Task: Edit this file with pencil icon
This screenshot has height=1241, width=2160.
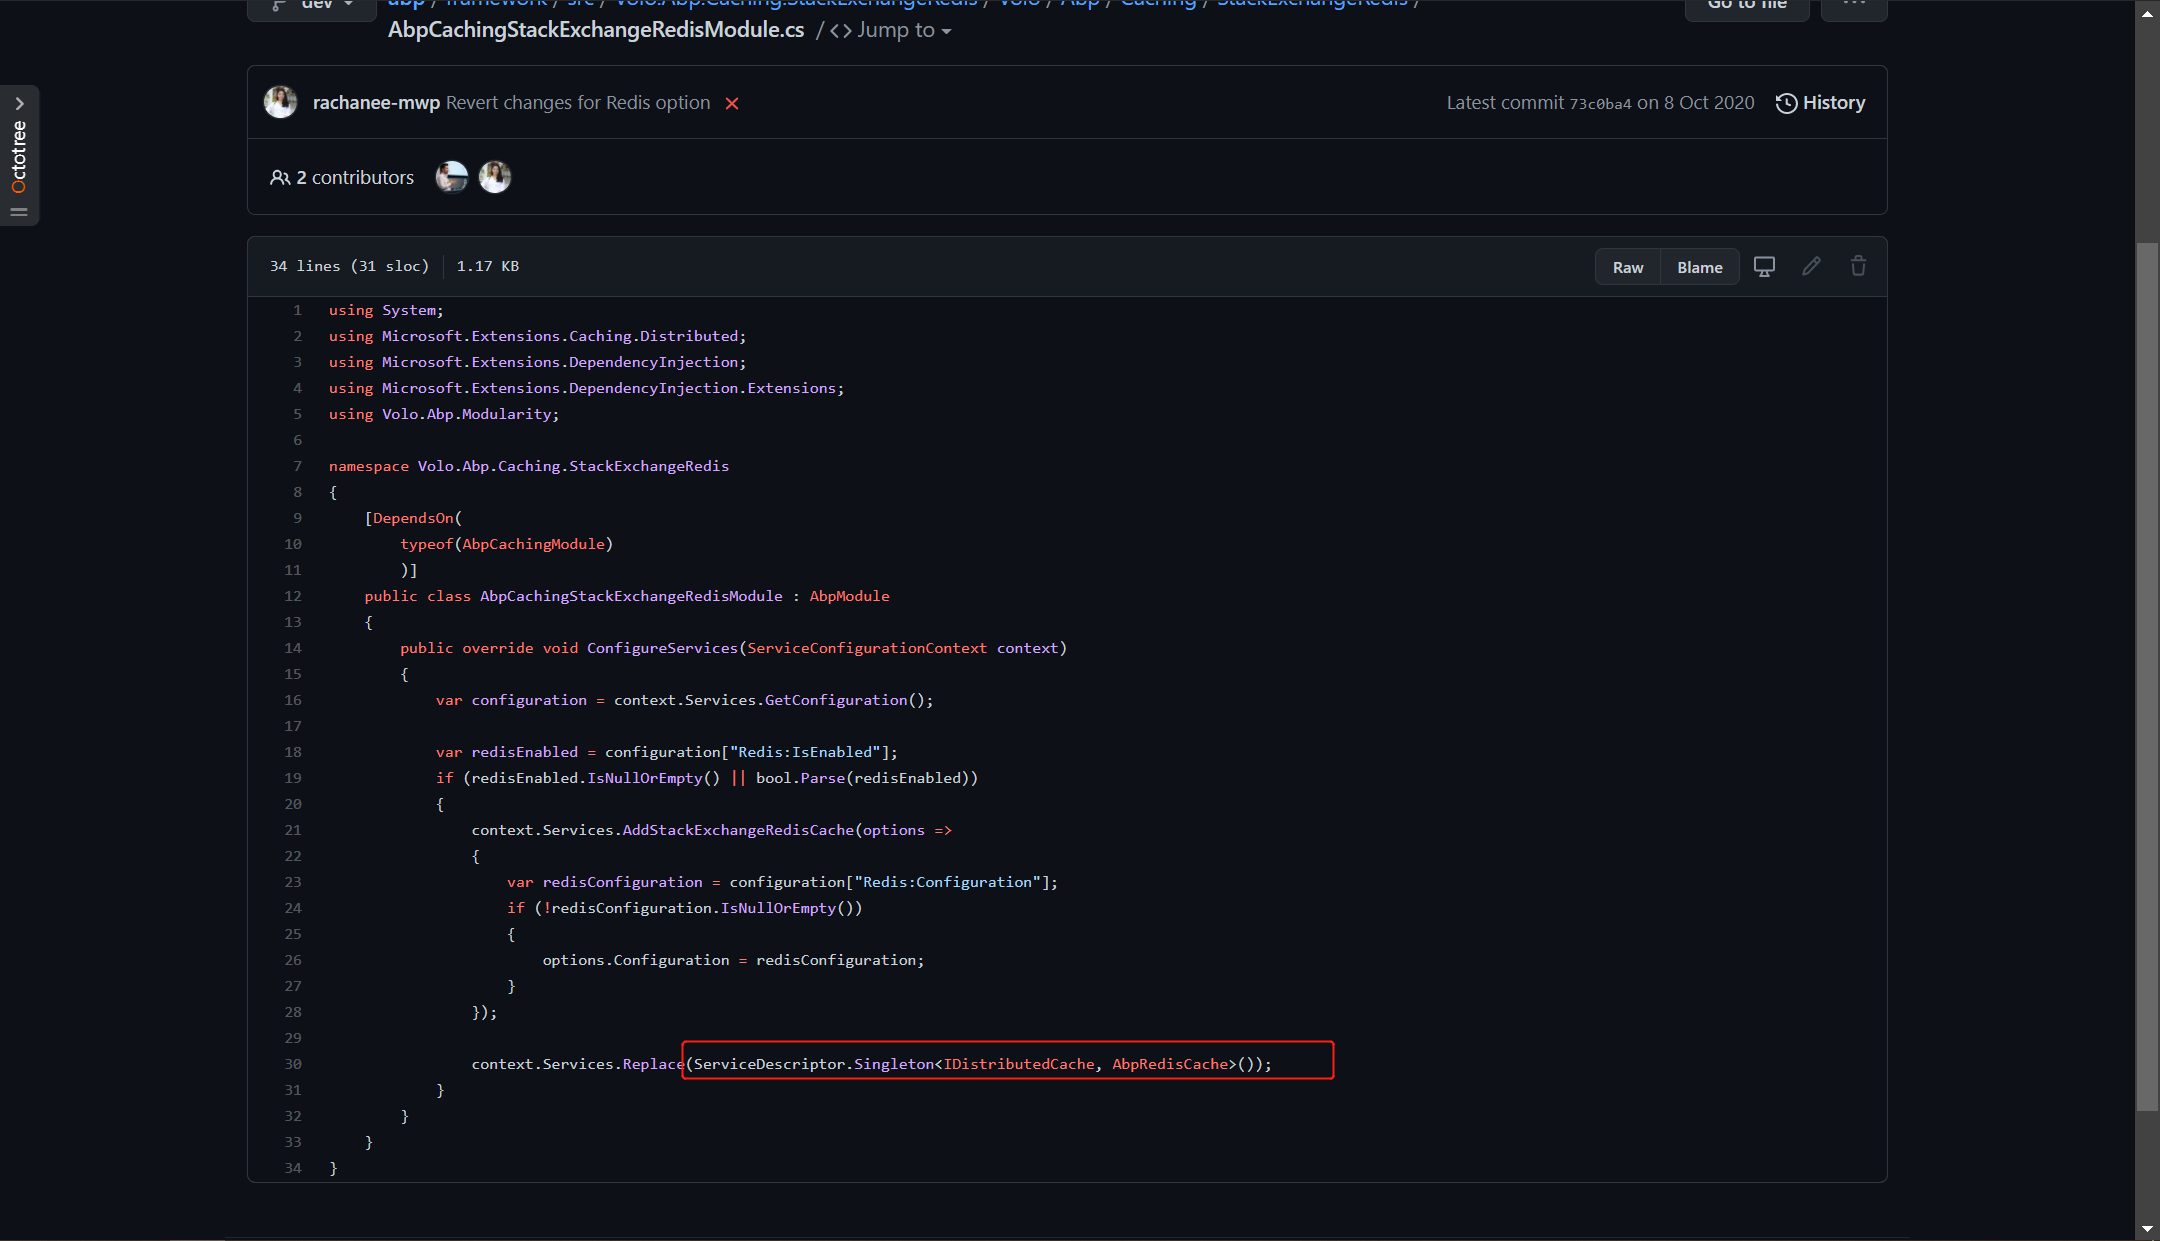Action: click(1812, 266)
